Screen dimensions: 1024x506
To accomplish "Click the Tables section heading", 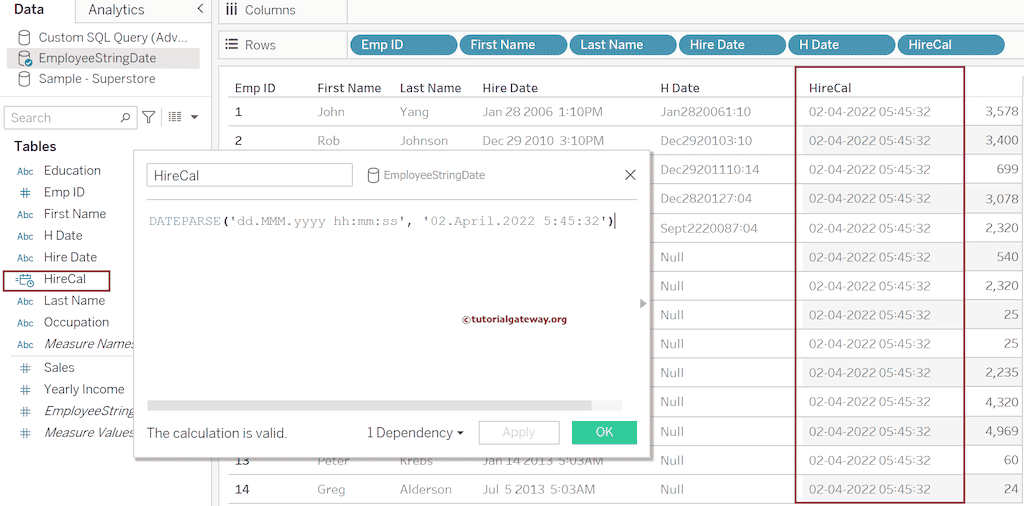I will pos(35,147).
